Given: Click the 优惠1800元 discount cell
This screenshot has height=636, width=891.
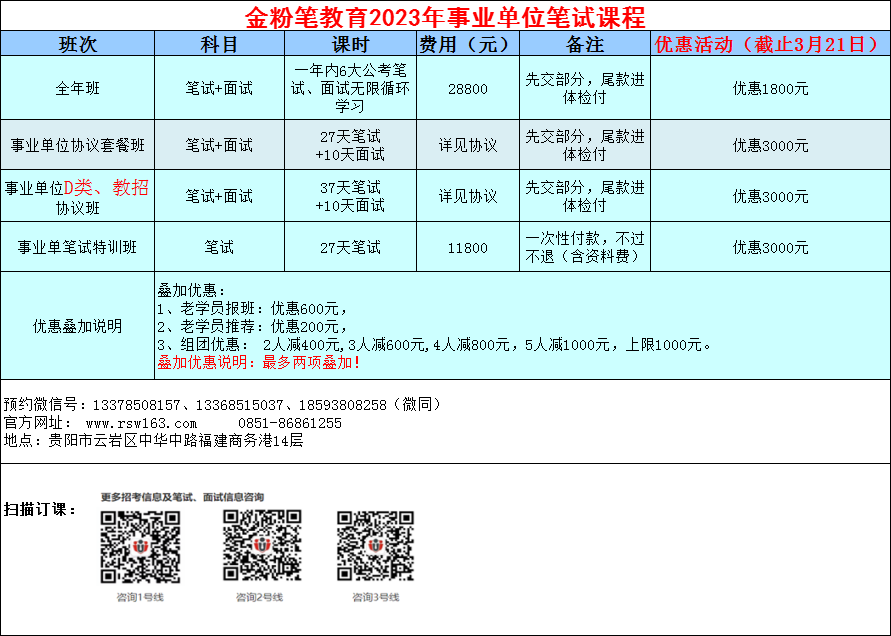Looking at the screenshot, I should [x=769, y=88].
